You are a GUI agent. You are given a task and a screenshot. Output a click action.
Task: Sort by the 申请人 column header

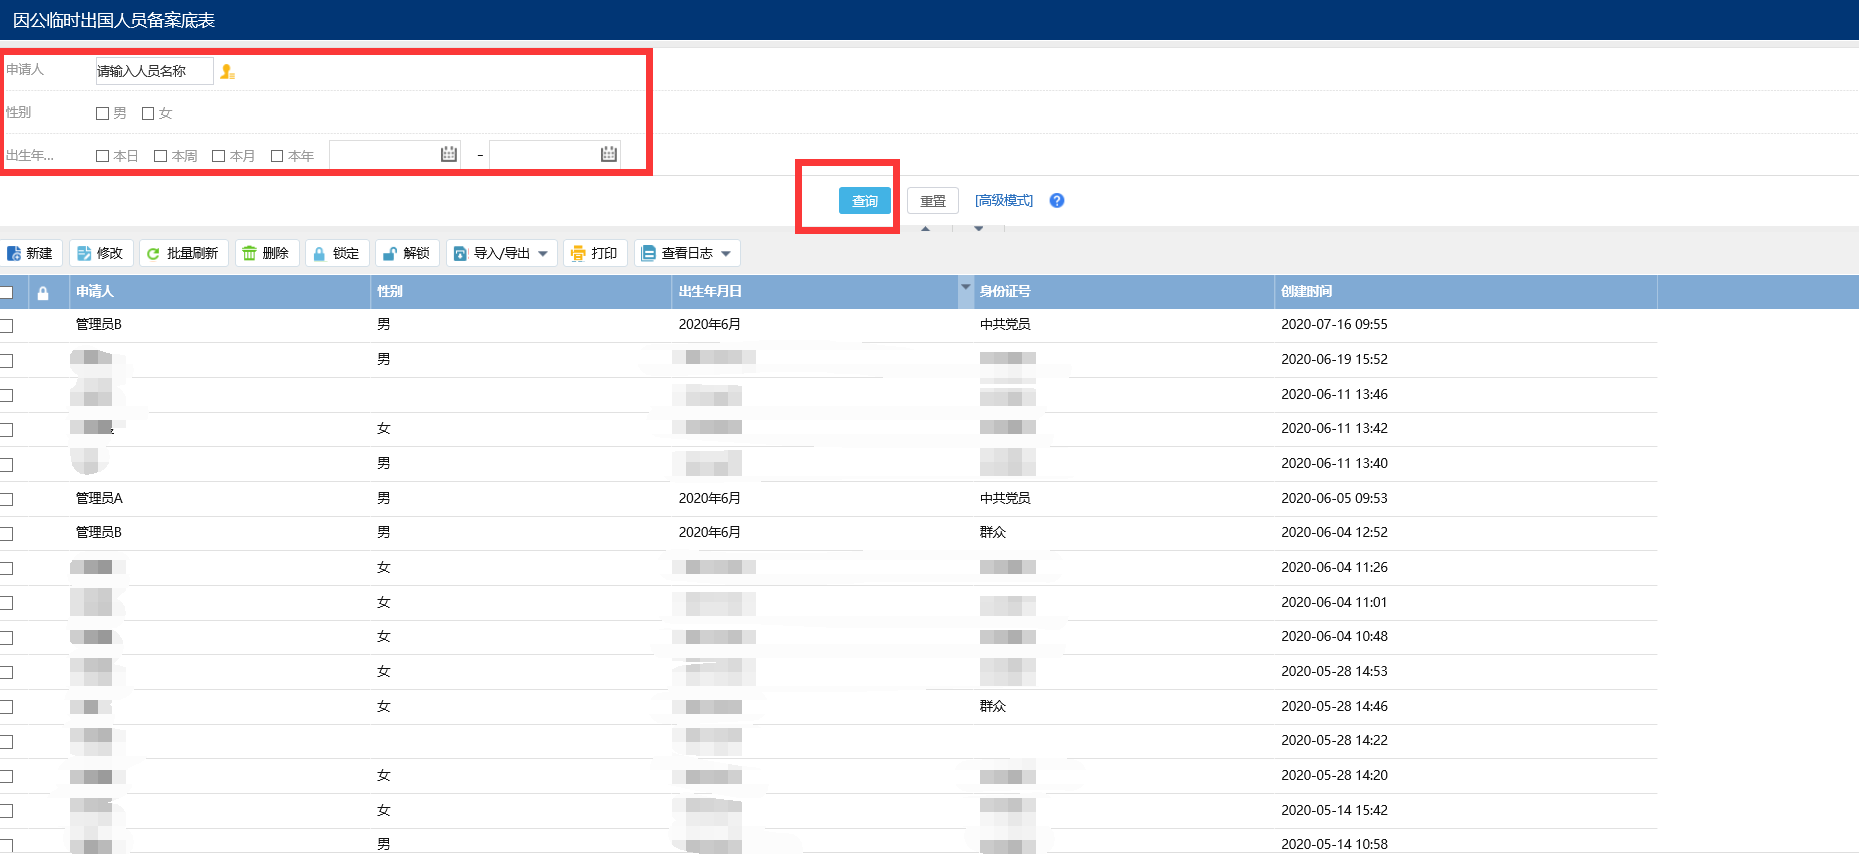pos(95,292)
